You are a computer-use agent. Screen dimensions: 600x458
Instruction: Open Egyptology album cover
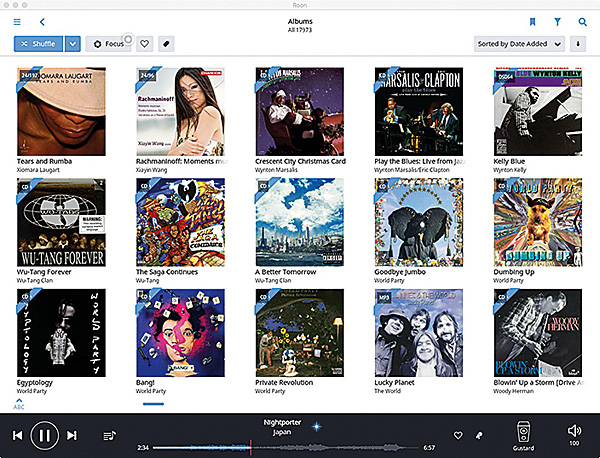(61, 333)
